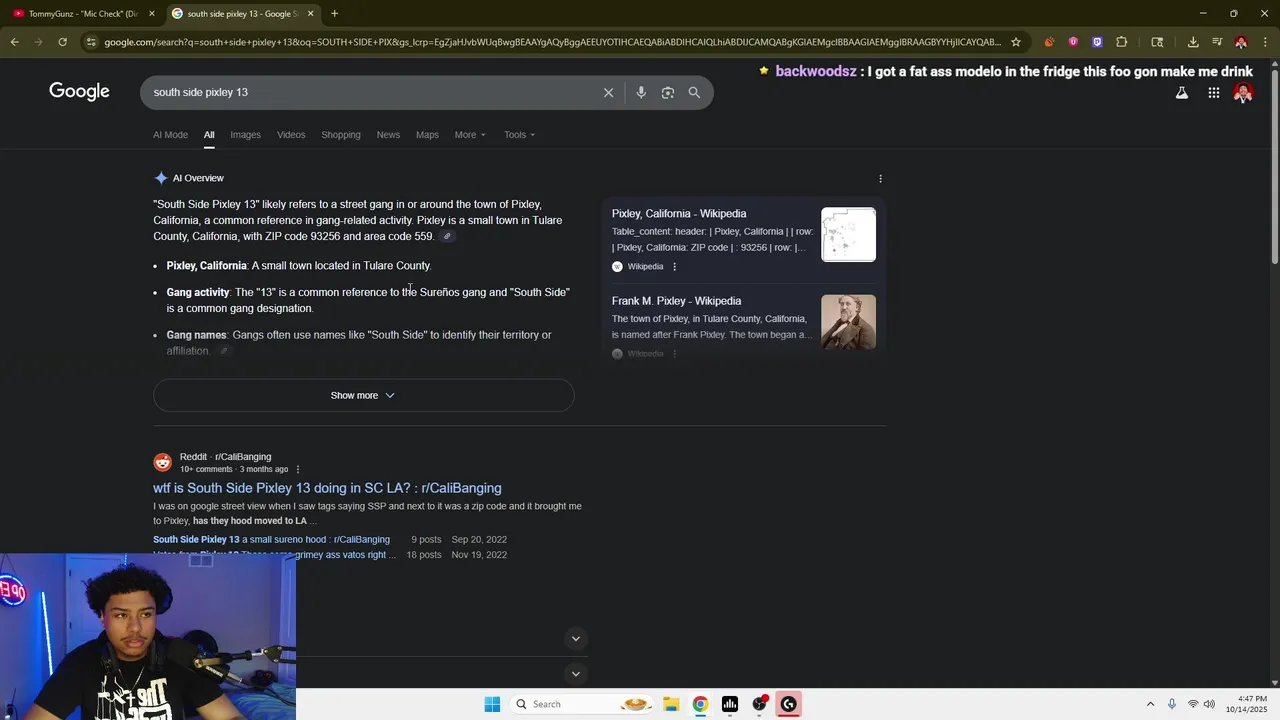Viewport: 1280px width, 720px height.
Task: Open OBS Studio from the taskbar
Action: click(759, 704)
